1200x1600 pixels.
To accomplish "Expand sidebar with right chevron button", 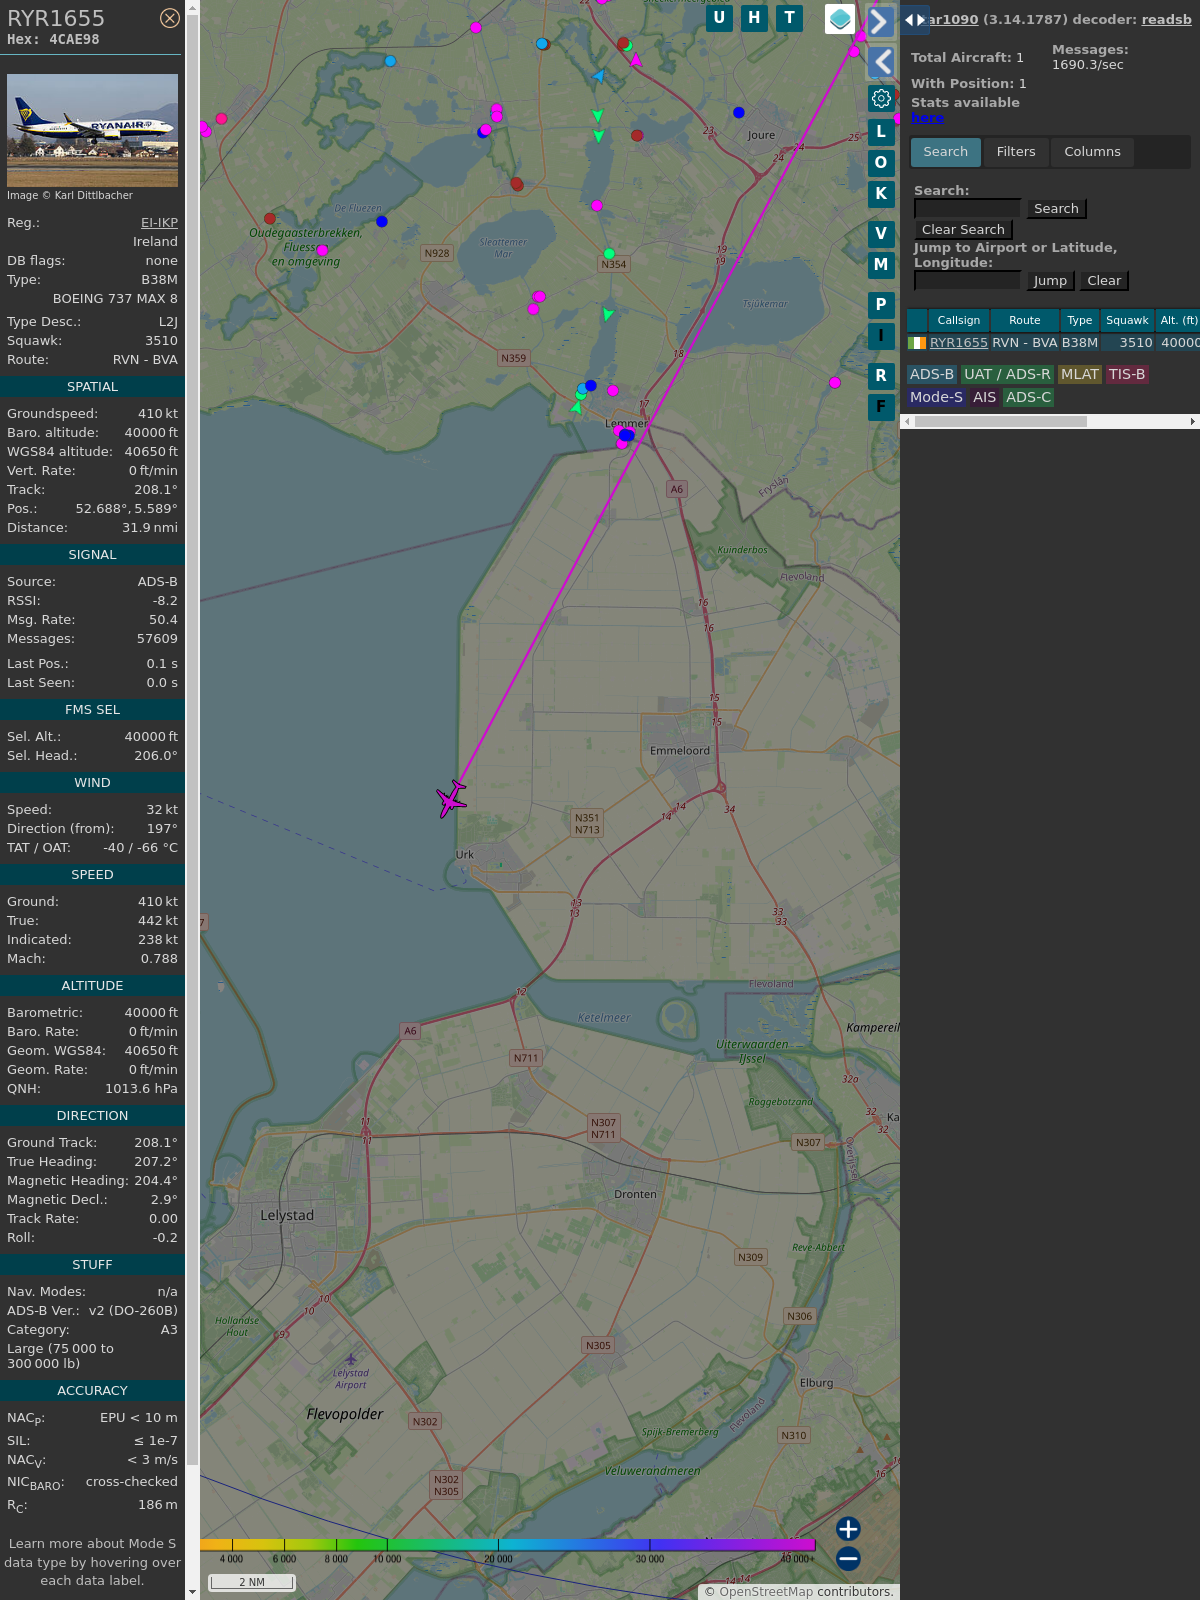I will pos(880,21).
